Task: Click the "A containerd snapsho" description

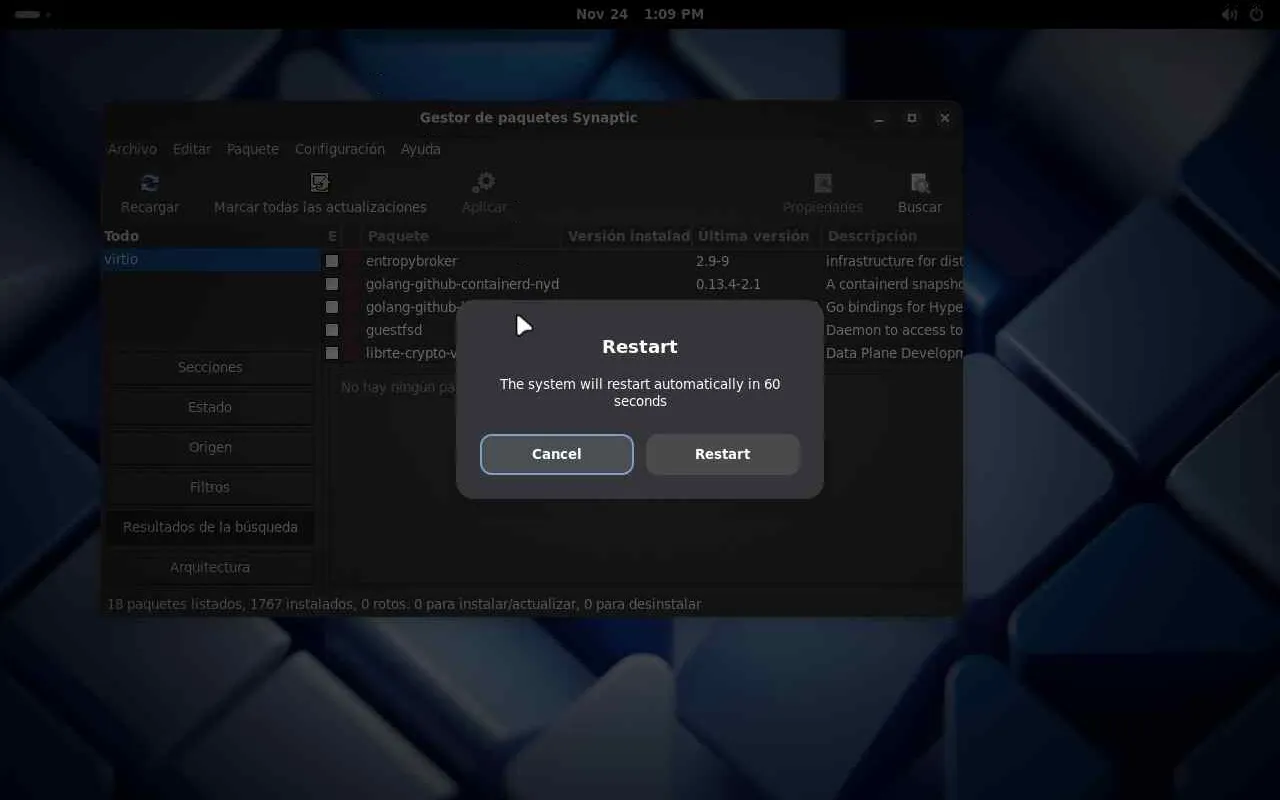Action: click(894, 284)
